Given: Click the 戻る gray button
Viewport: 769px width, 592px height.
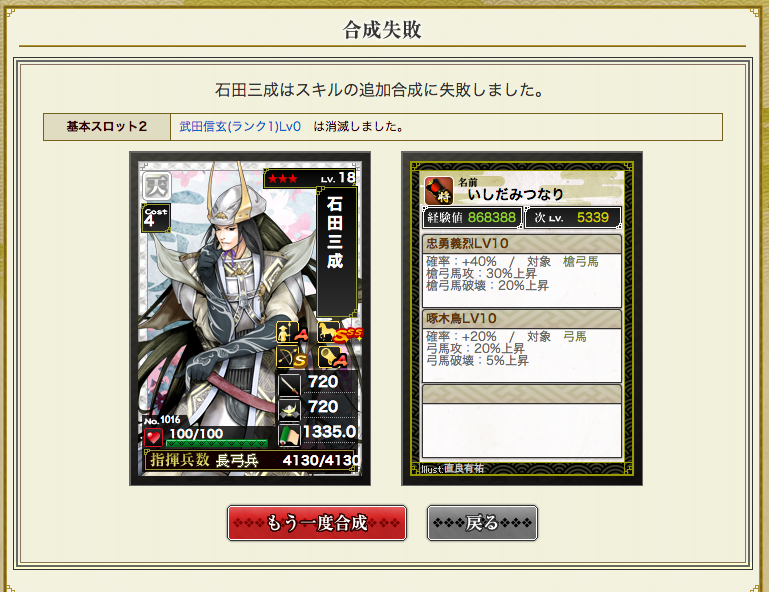Looking at the screenshot, I should [482, 523].
